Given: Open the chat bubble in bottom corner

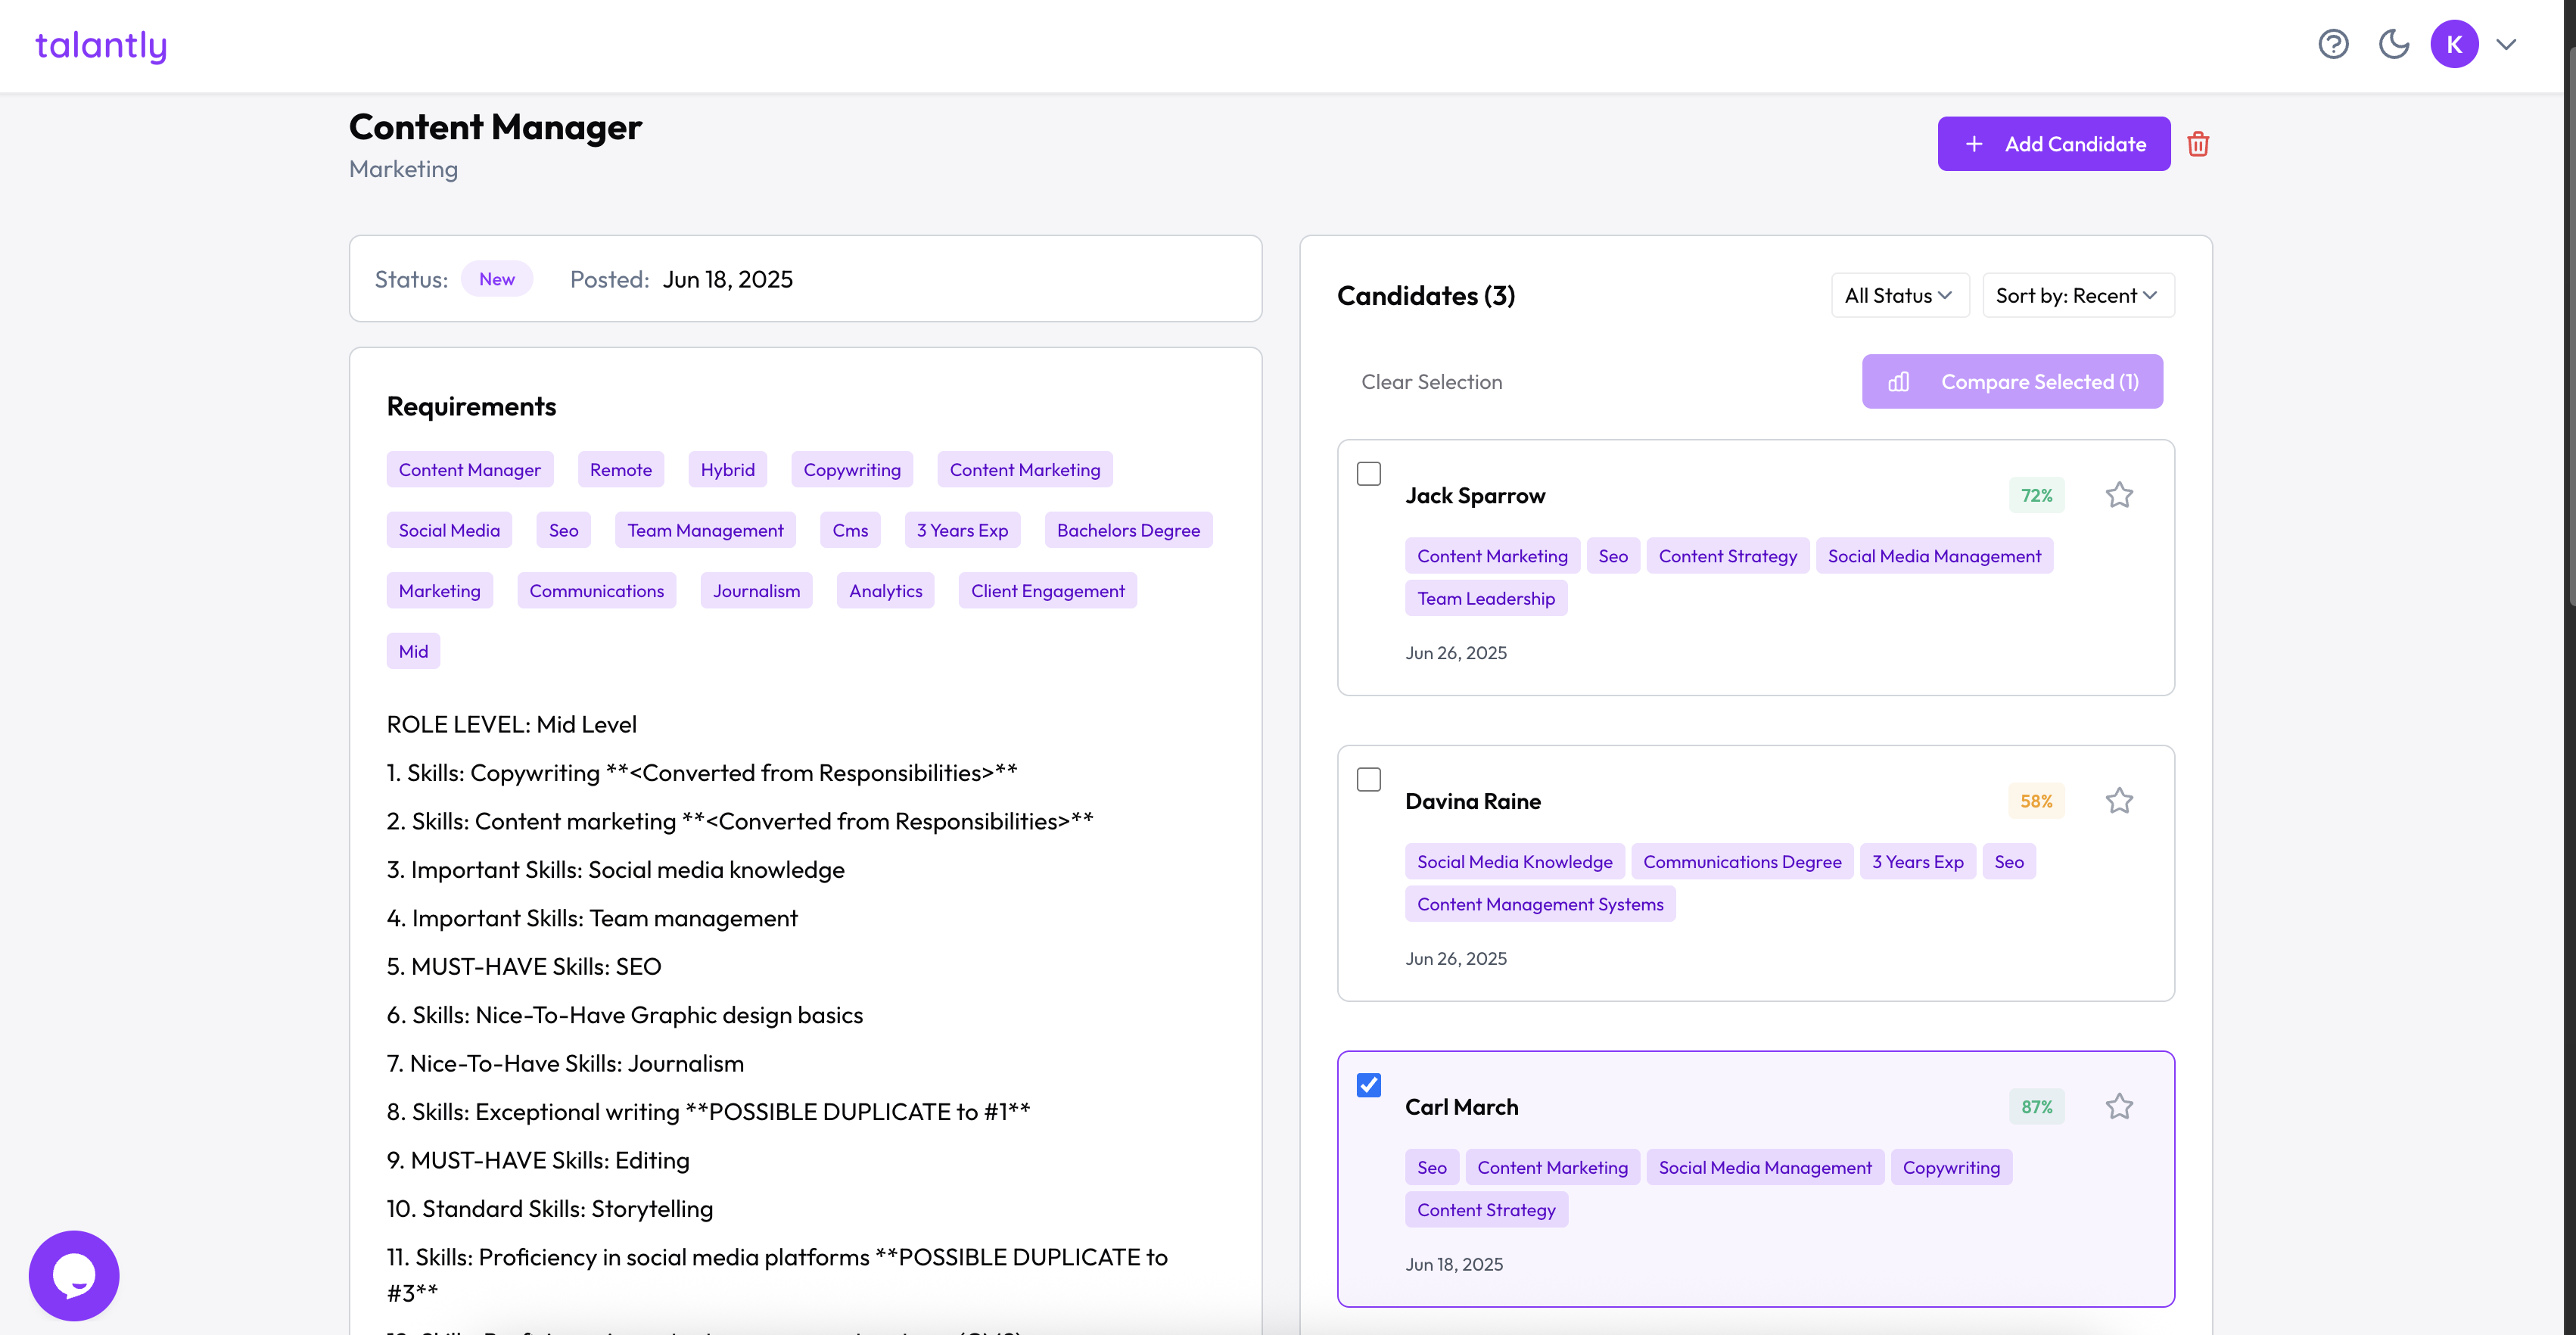Looking at the screenshot, I should tap(73, 1275).
